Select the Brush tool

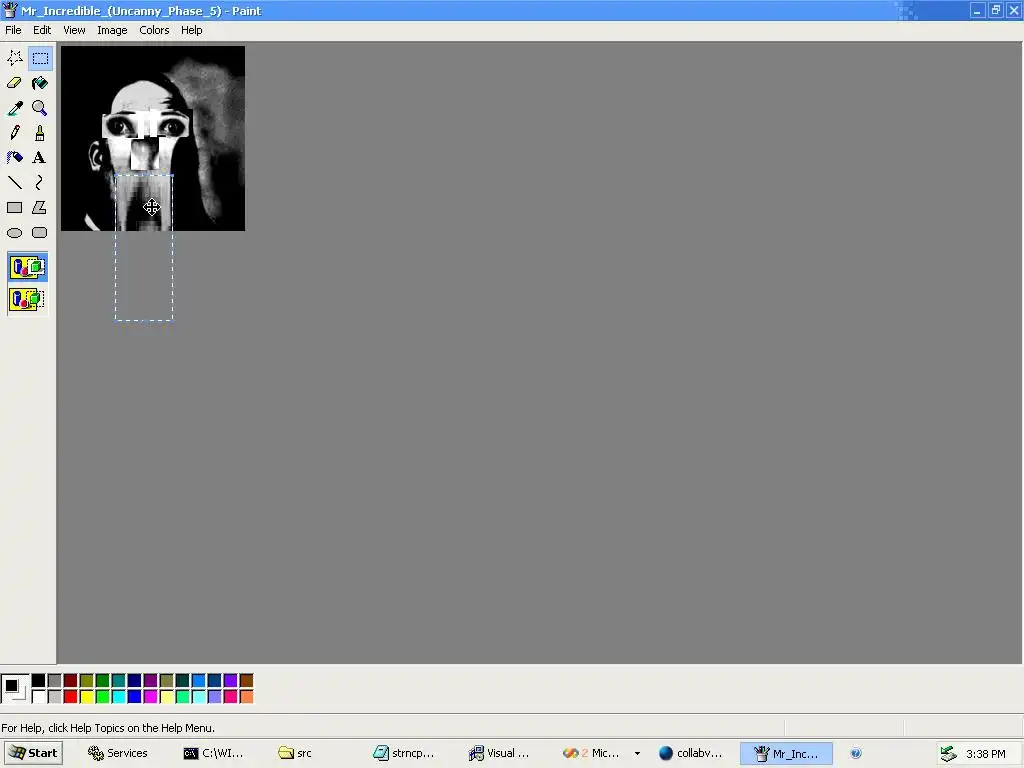pyautogui.click(x=40, y=133)
